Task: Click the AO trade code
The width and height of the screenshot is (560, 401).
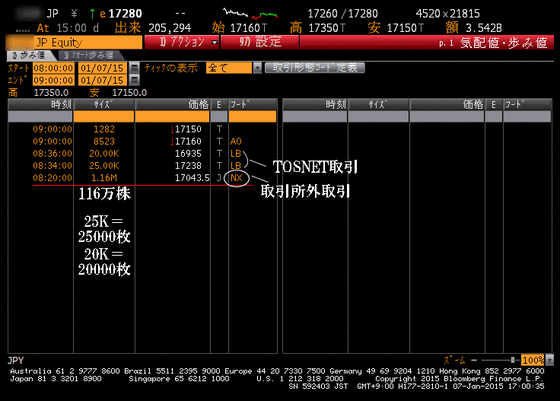Action: 236,141
